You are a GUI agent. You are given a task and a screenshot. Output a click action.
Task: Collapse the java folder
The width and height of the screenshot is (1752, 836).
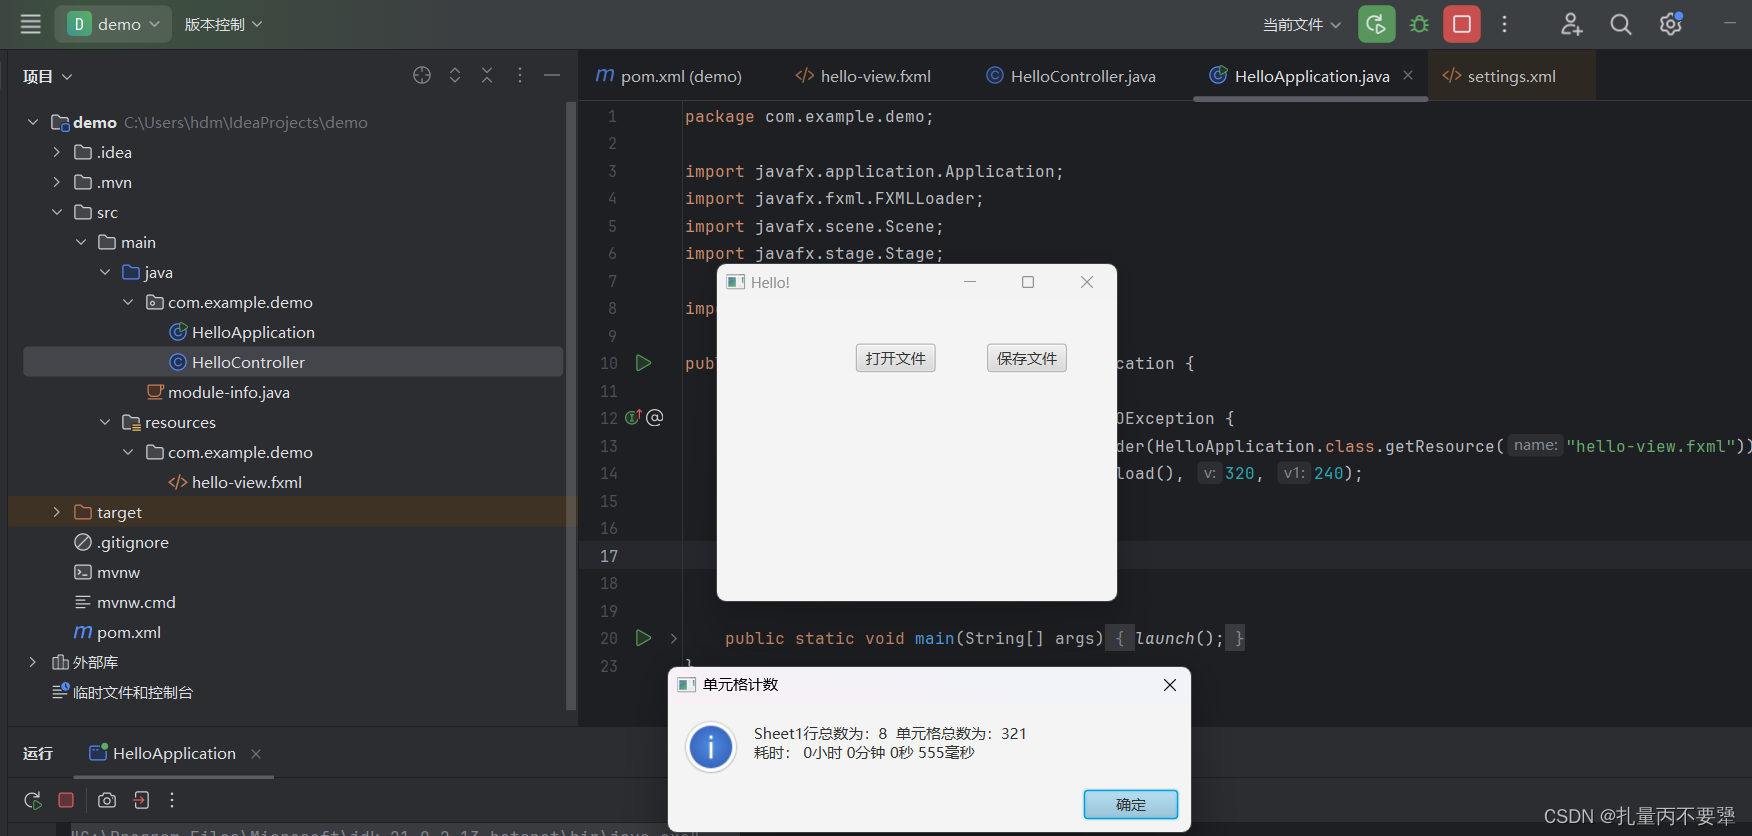105,272
